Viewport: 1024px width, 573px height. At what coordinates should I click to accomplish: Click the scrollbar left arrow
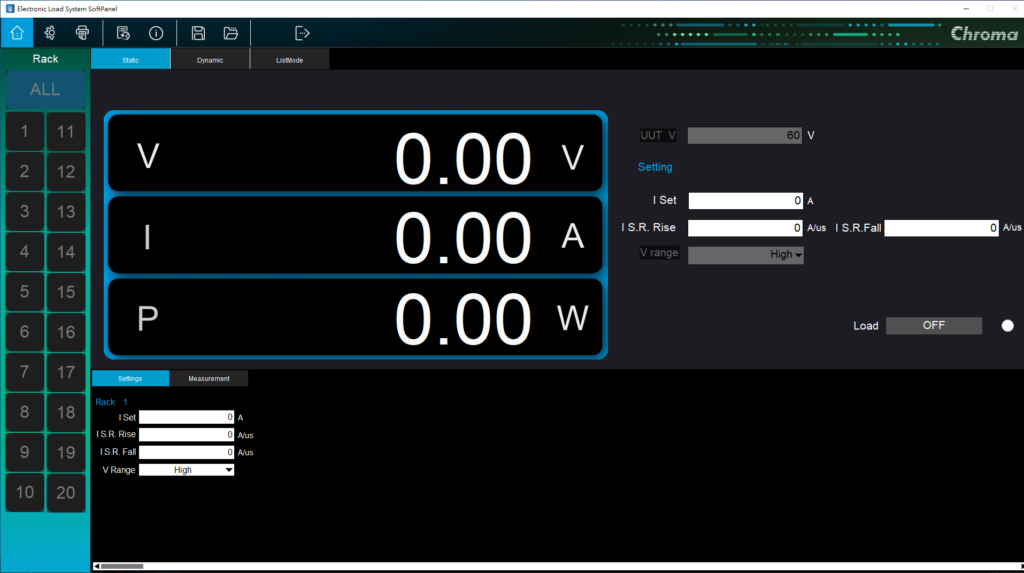point(97,566)
